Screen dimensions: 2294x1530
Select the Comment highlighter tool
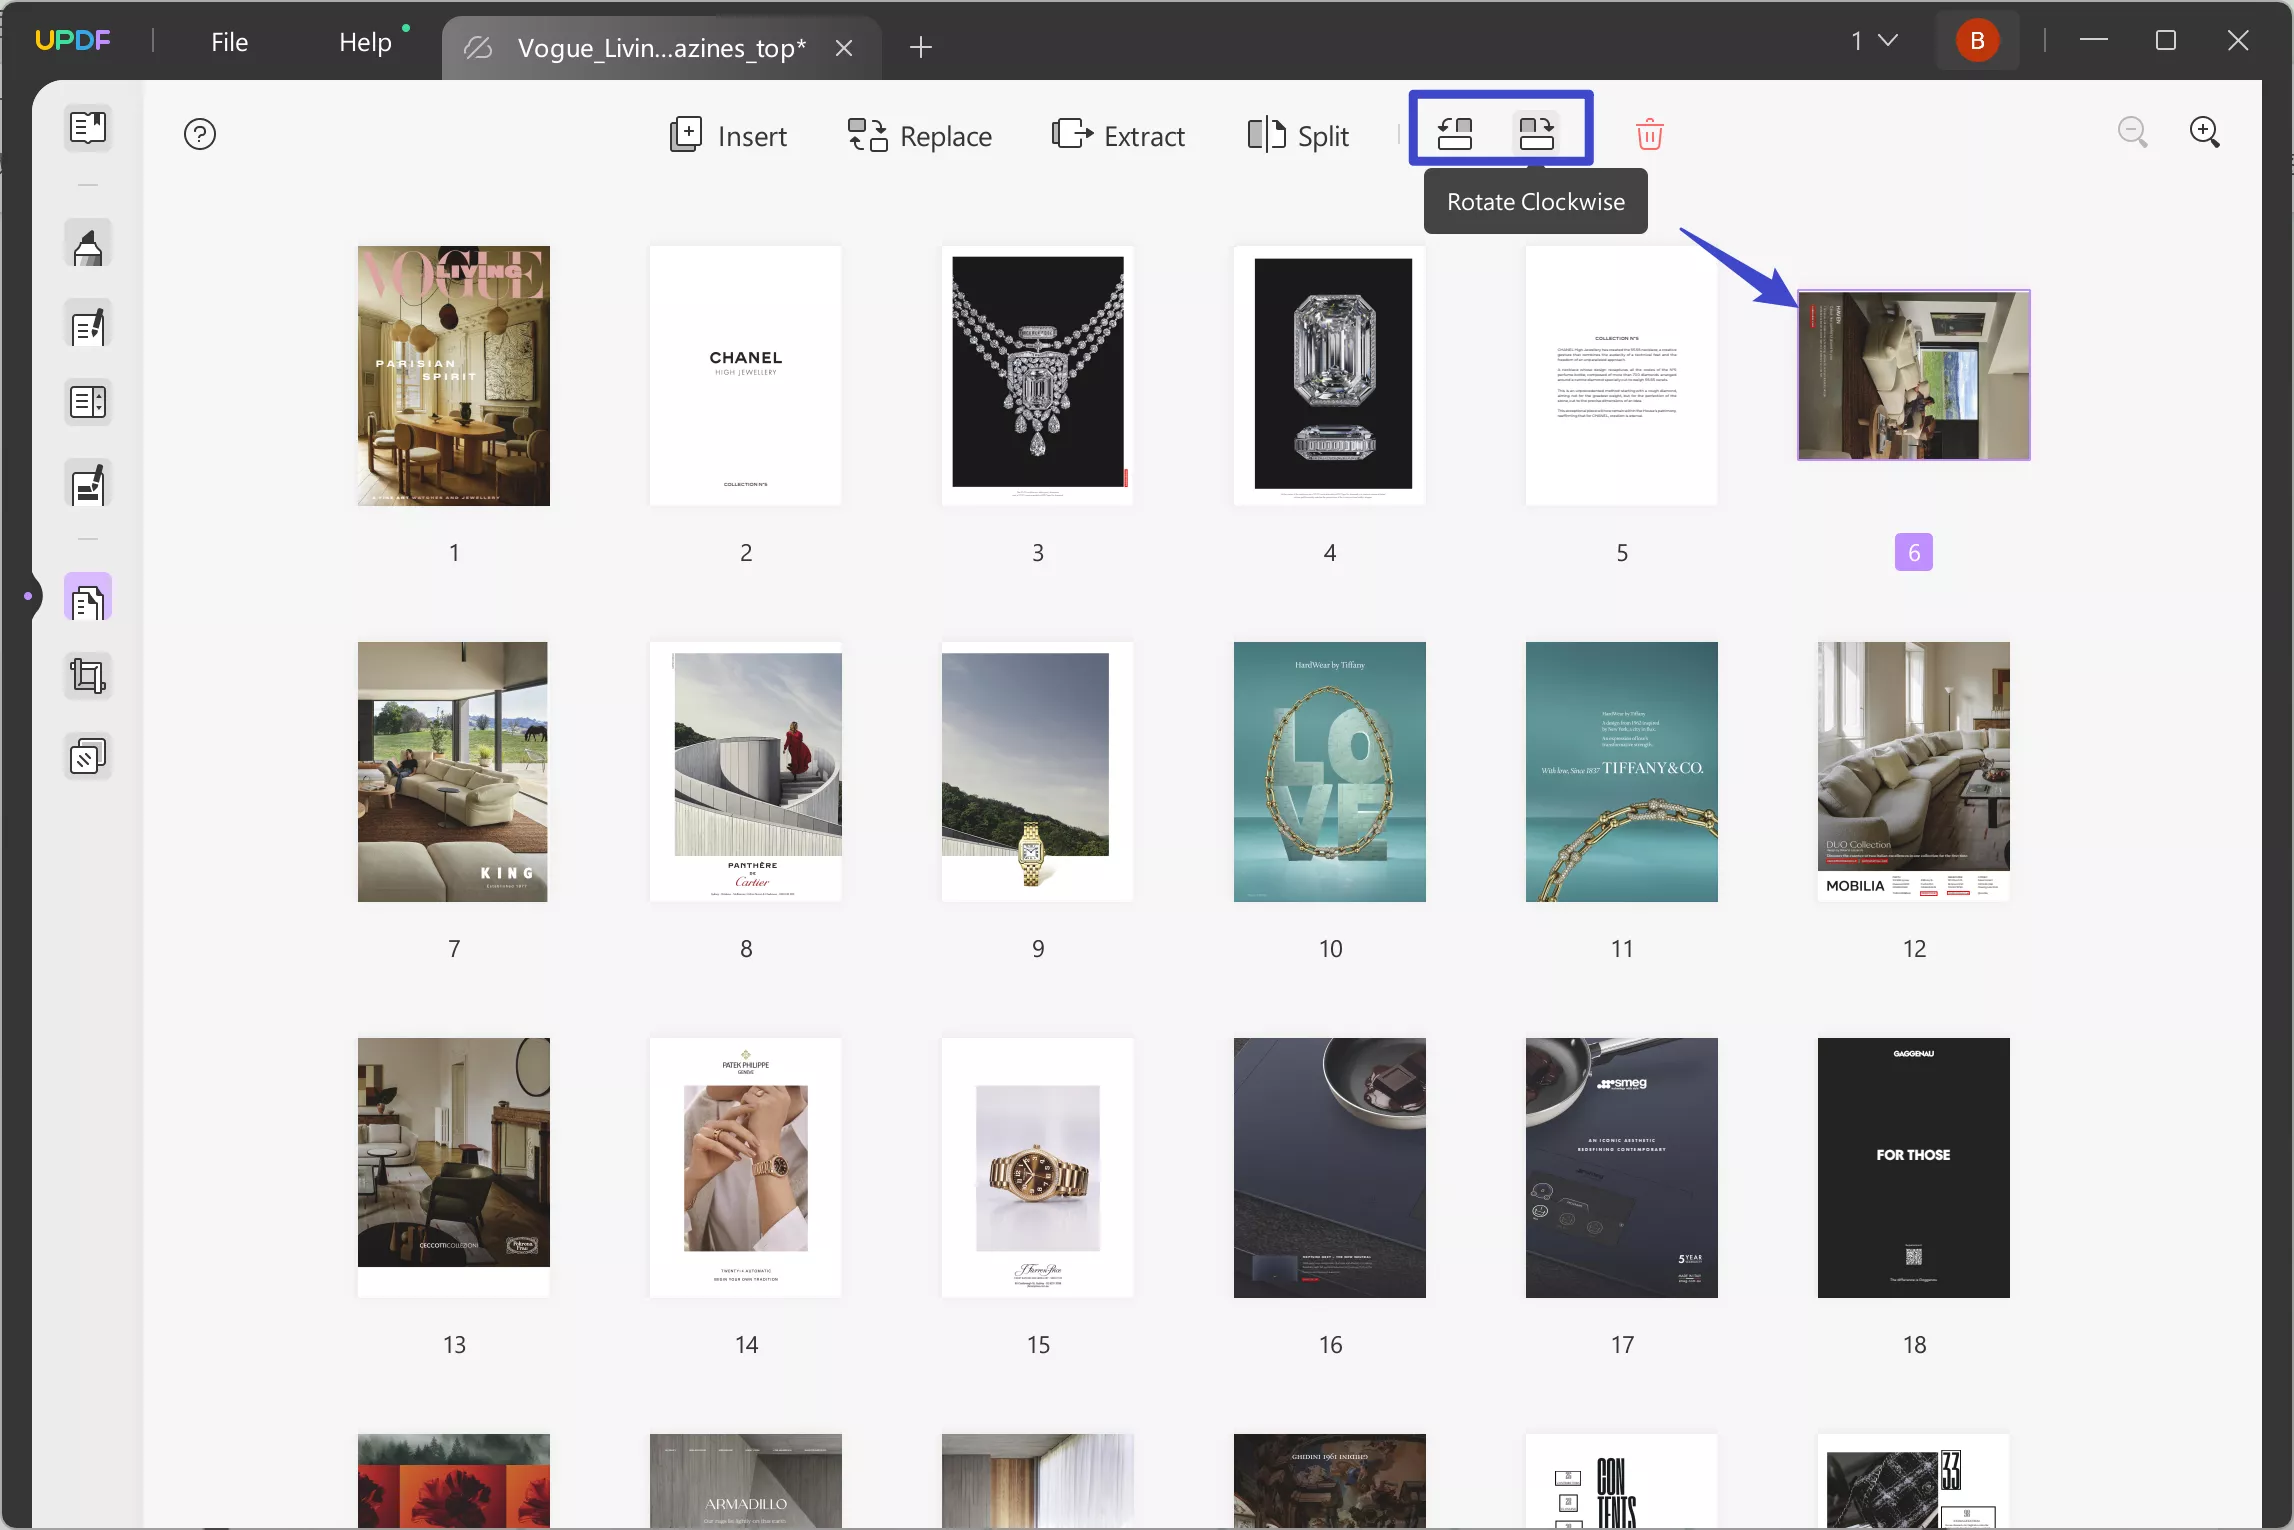click(x=88, y=245)
